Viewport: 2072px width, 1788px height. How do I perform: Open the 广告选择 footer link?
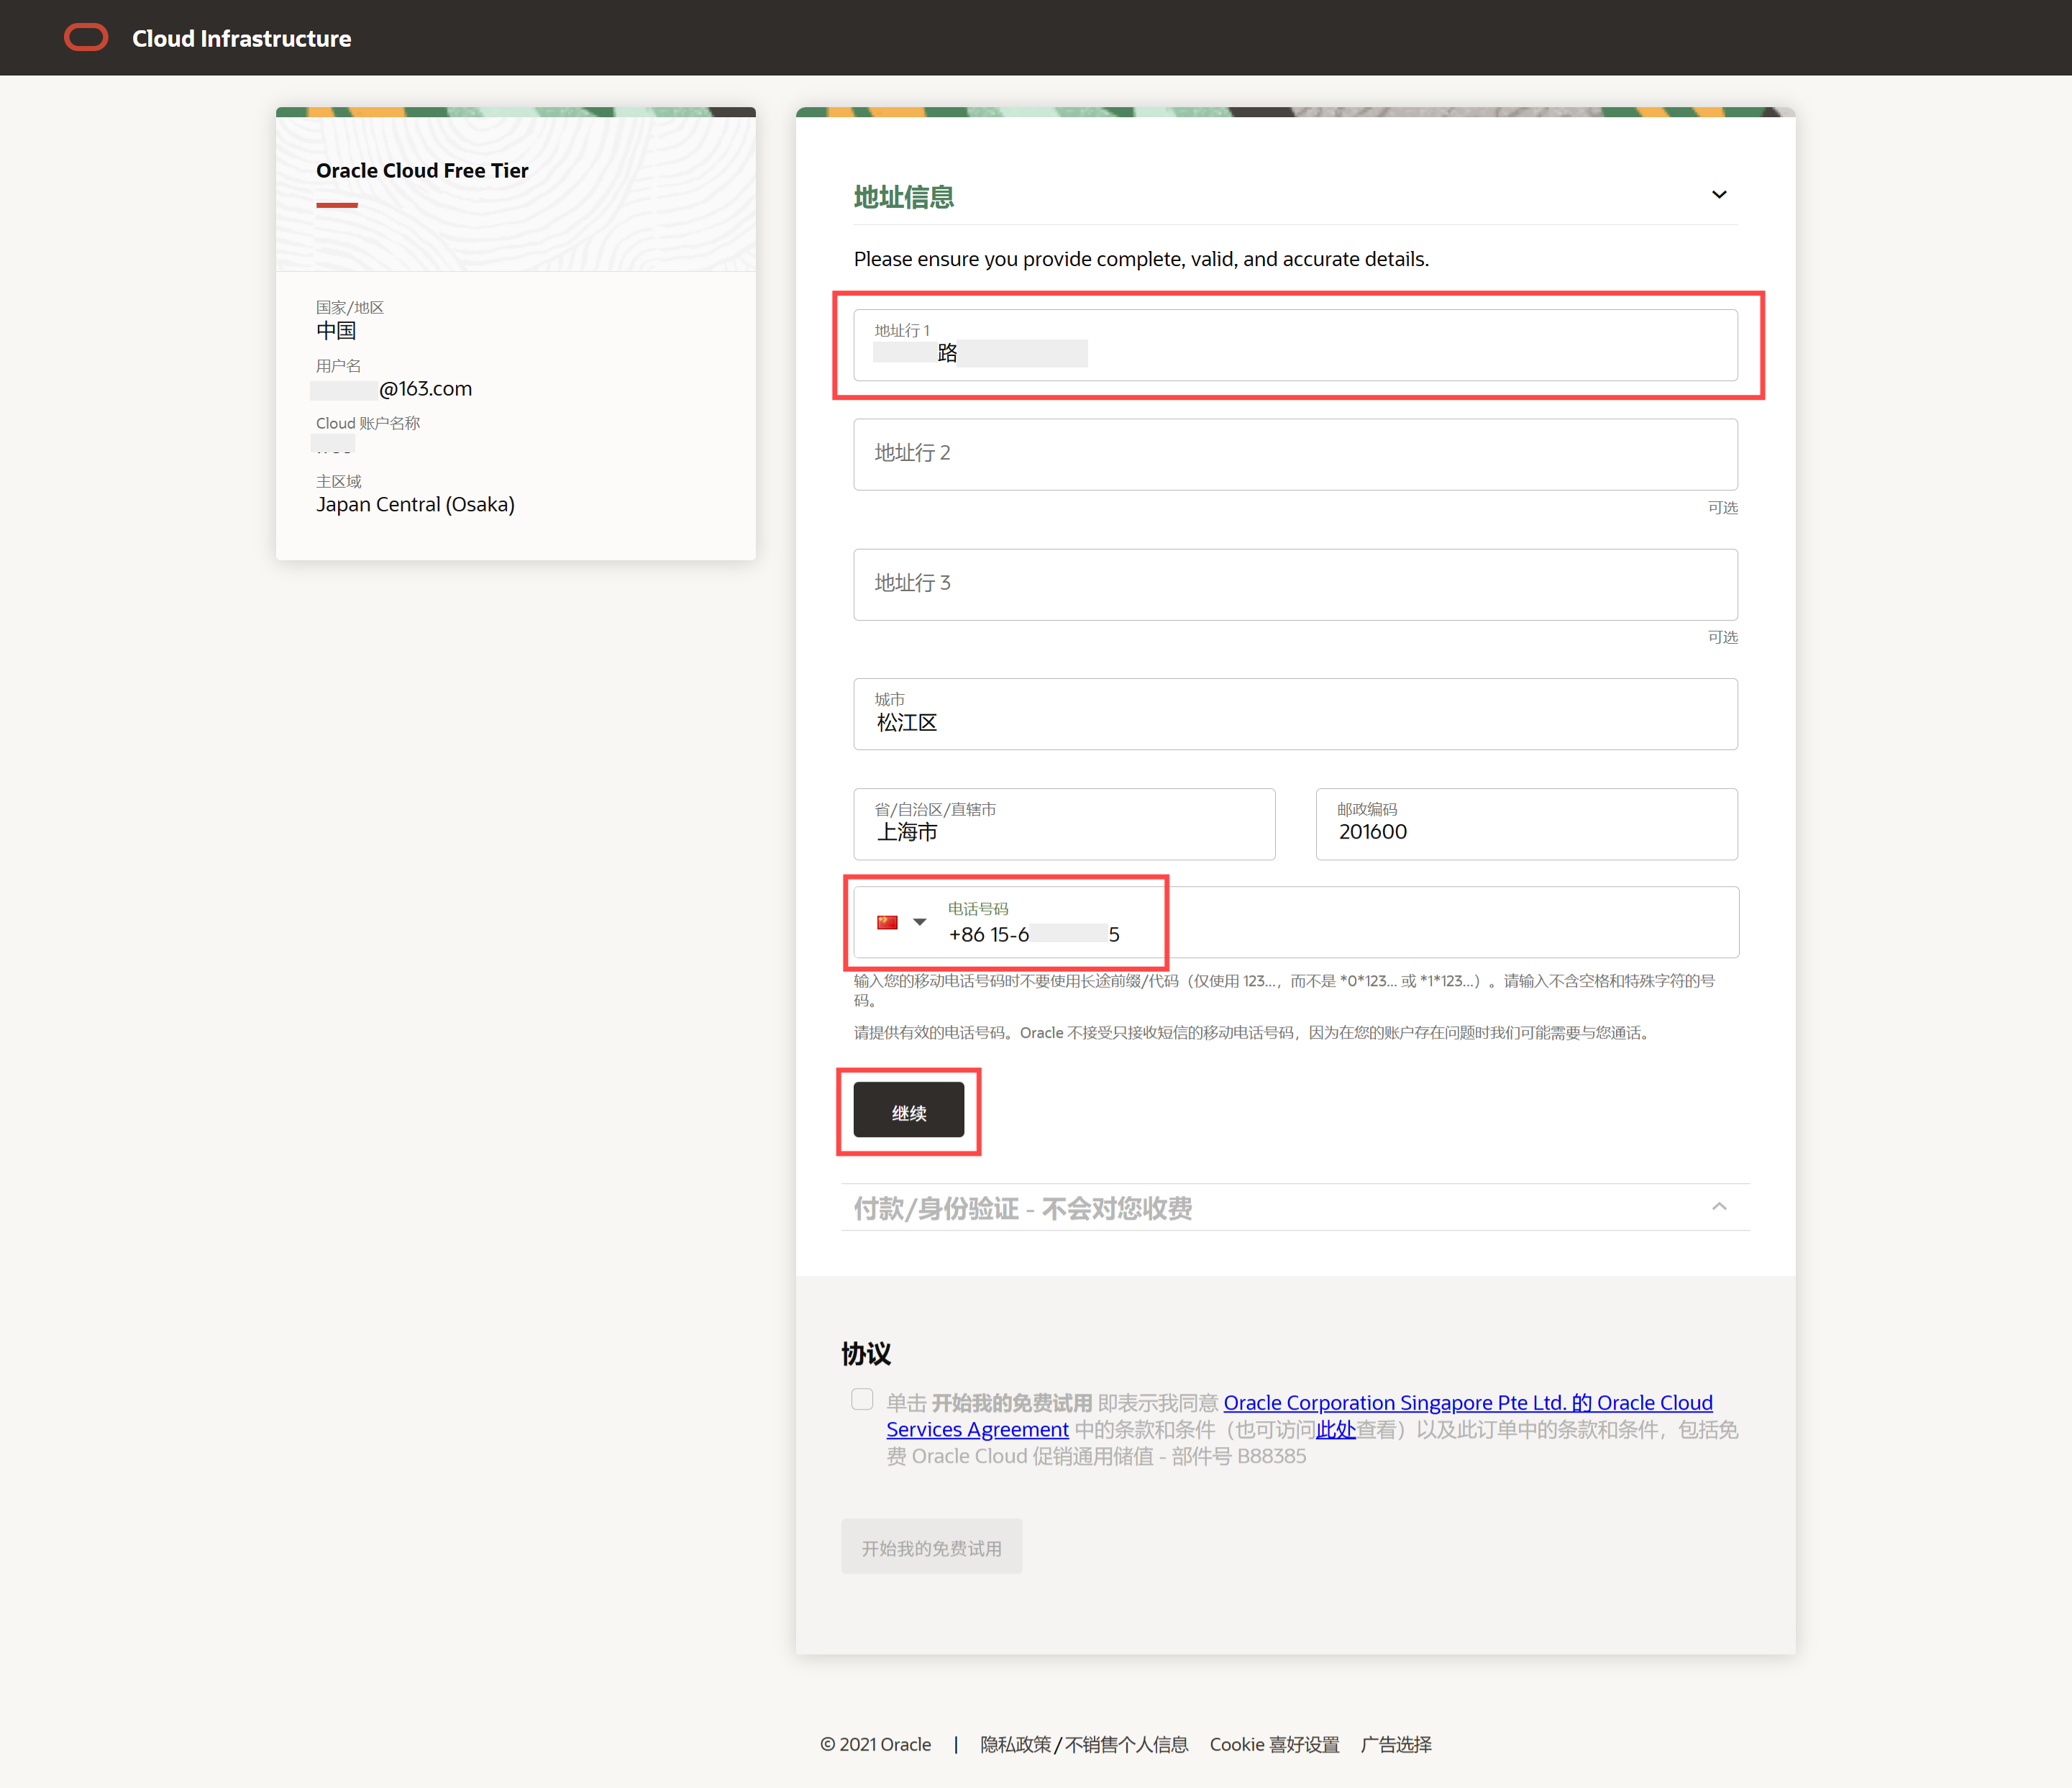(1396, 1745)
